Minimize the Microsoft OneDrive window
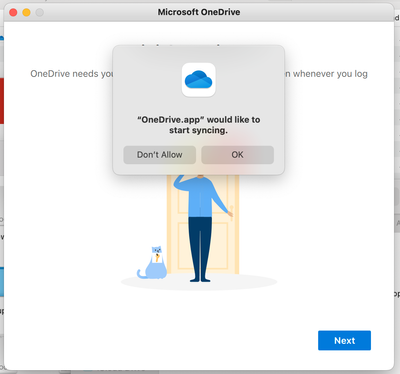400x374 pixels. click(26, 13)
